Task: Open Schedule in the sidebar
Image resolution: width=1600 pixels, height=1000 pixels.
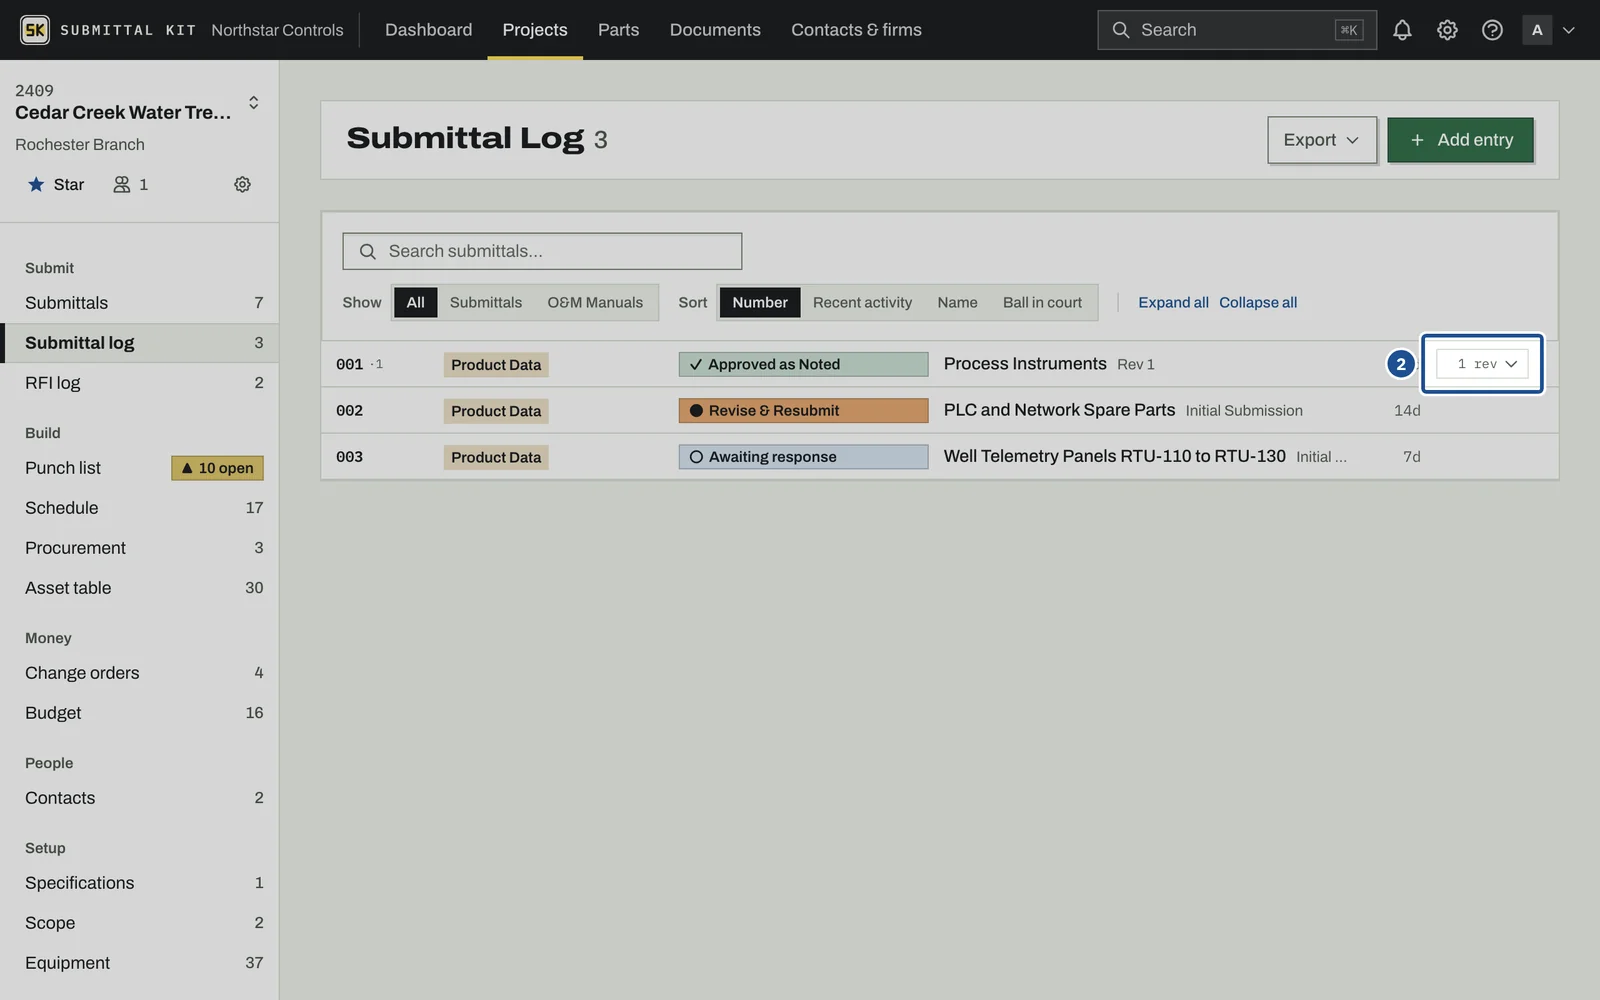Action: click(x=140, y=508)
